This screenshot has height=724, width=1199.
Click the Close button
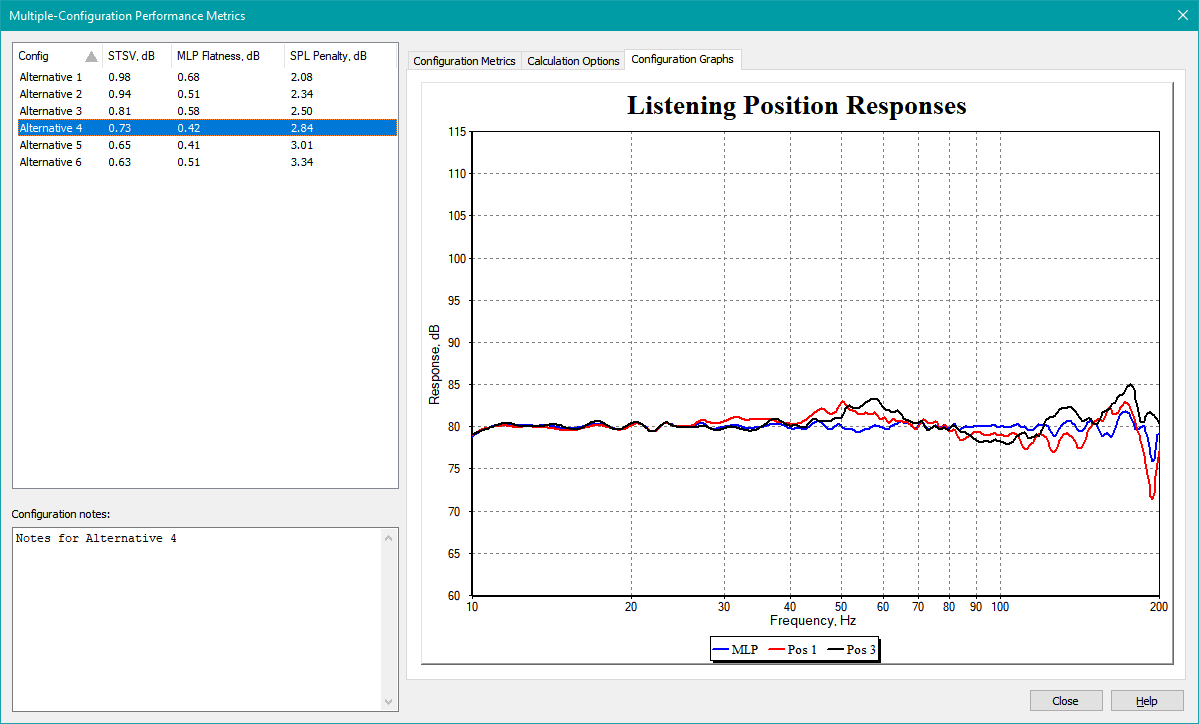point(1065,701)
